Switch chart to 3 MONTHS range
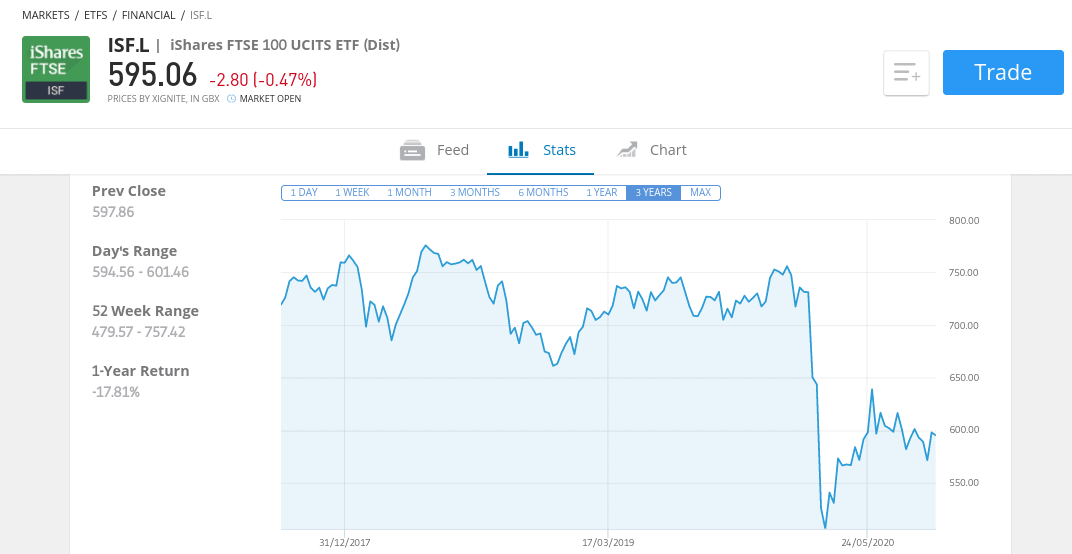This screenshot has width=1072, height=554. [474, 192]
